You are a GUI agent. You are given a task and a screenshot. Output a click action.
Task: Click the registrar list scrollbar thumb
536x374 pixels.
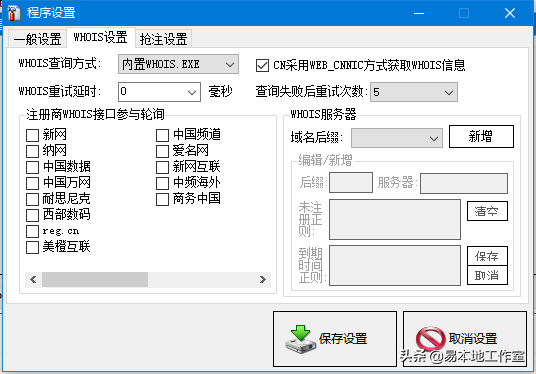(95, 280)
